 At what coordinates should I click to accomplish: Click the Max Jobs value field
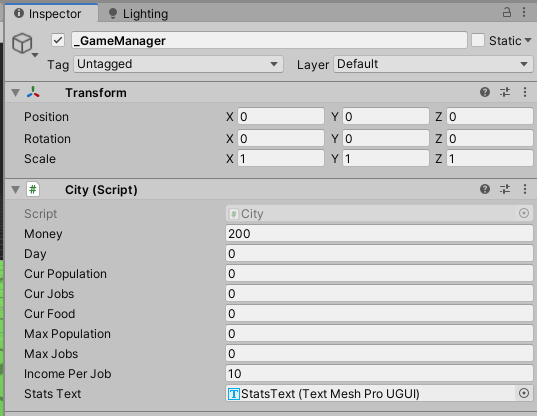pyautogui.click(x=379, y=354)
